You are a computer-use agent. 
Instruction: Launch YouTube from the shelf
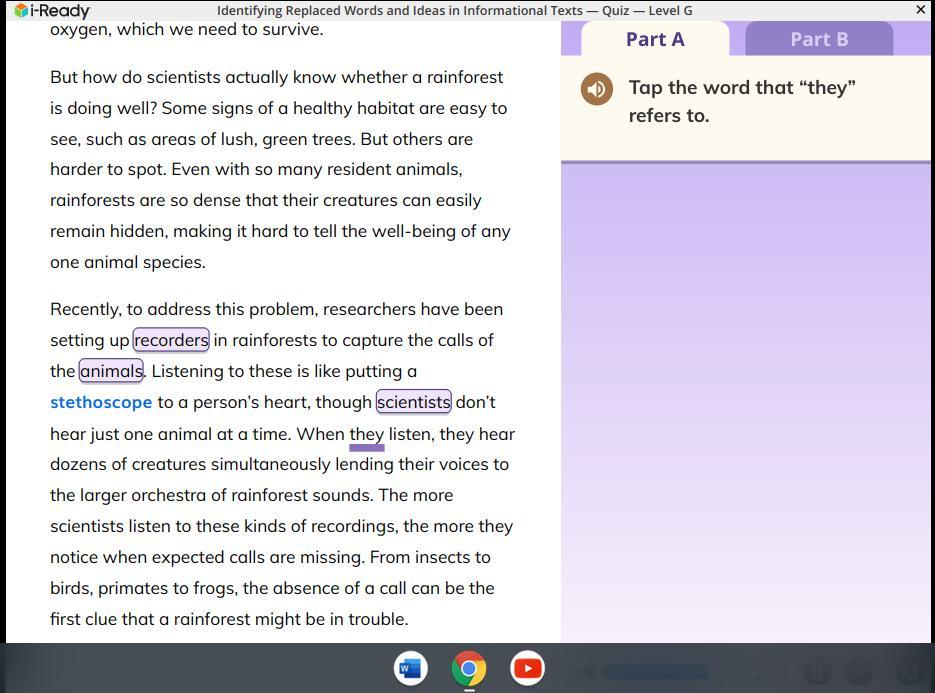point(527,668)
